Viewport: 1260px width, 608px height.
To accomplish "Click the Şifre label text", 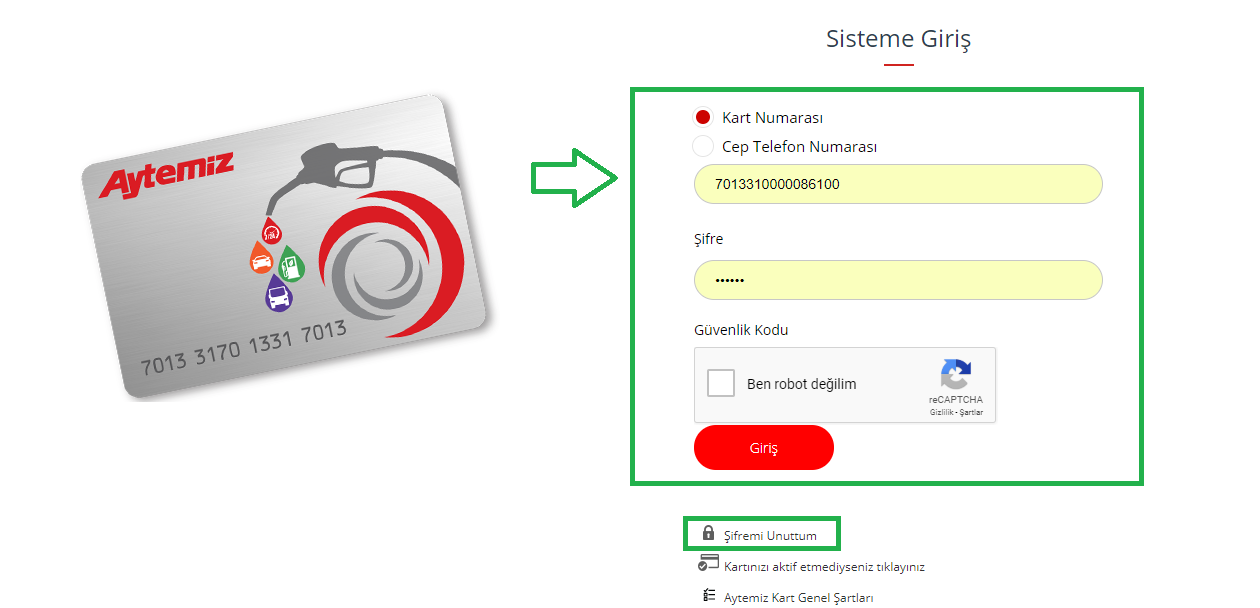I will tap(708, 240).
